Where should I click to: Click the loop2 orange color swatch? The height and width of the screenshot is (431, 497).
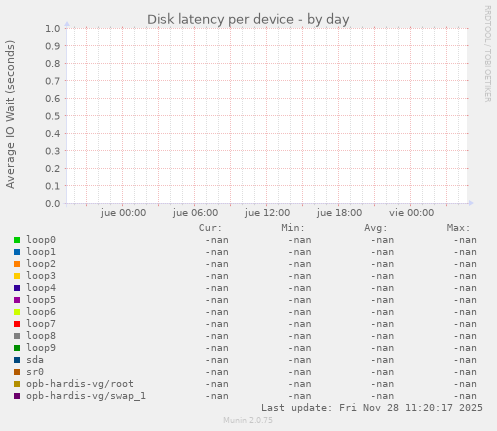(x=17, y=264)
